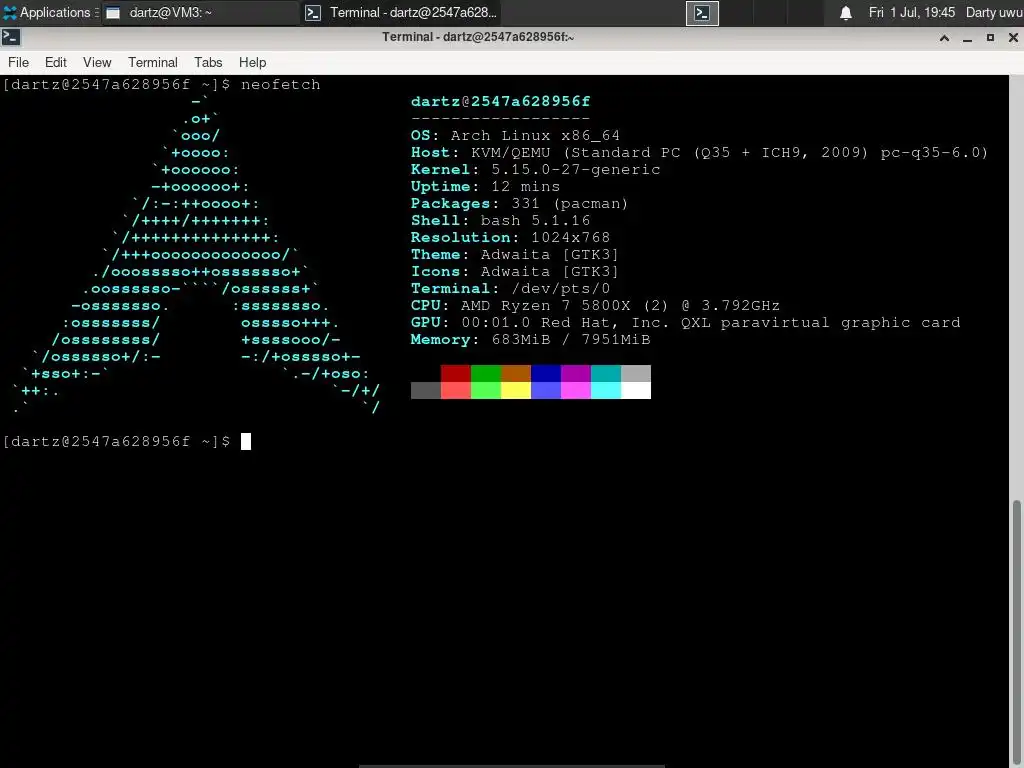The width and height of the screenshot is (1024, 768).
Task: Click the bright magenta color block
Action: pos(576,391)
